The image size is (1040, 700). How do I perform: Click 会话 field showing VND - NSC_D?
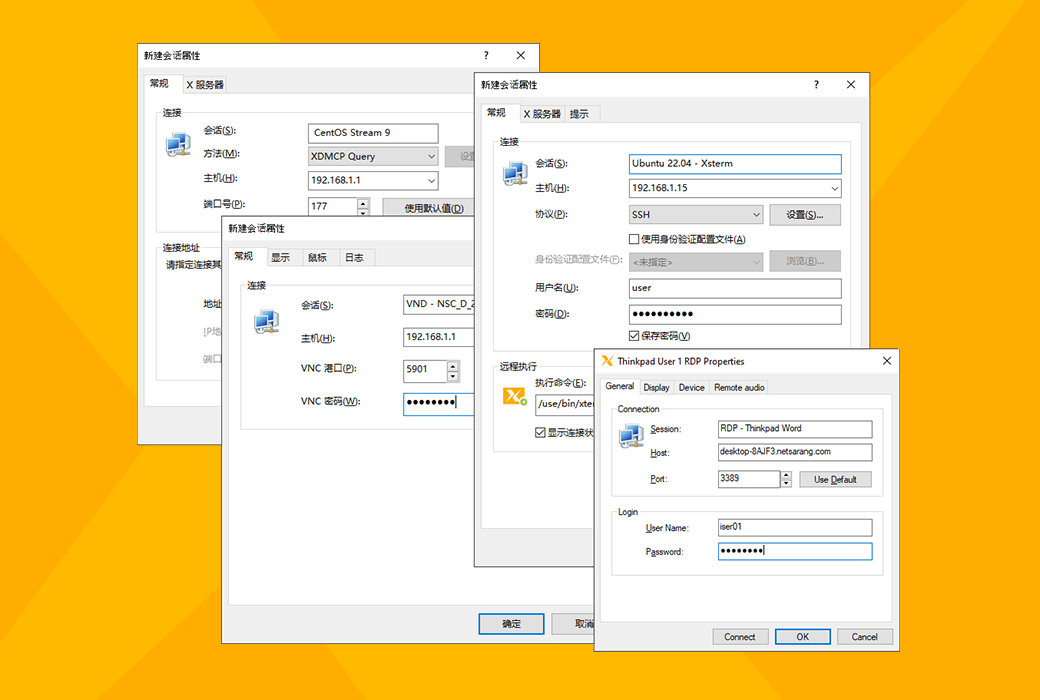[439, 304]
